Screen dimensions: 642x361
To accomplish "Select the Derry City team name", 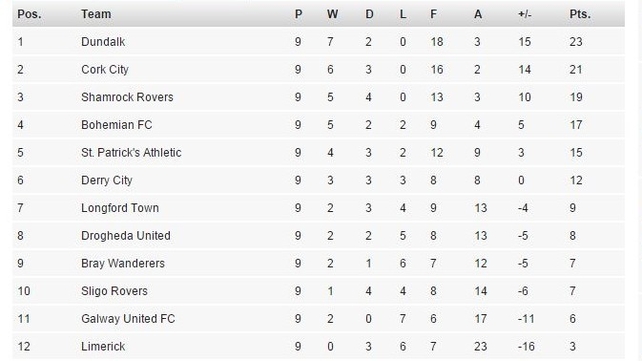I will 106,180.
